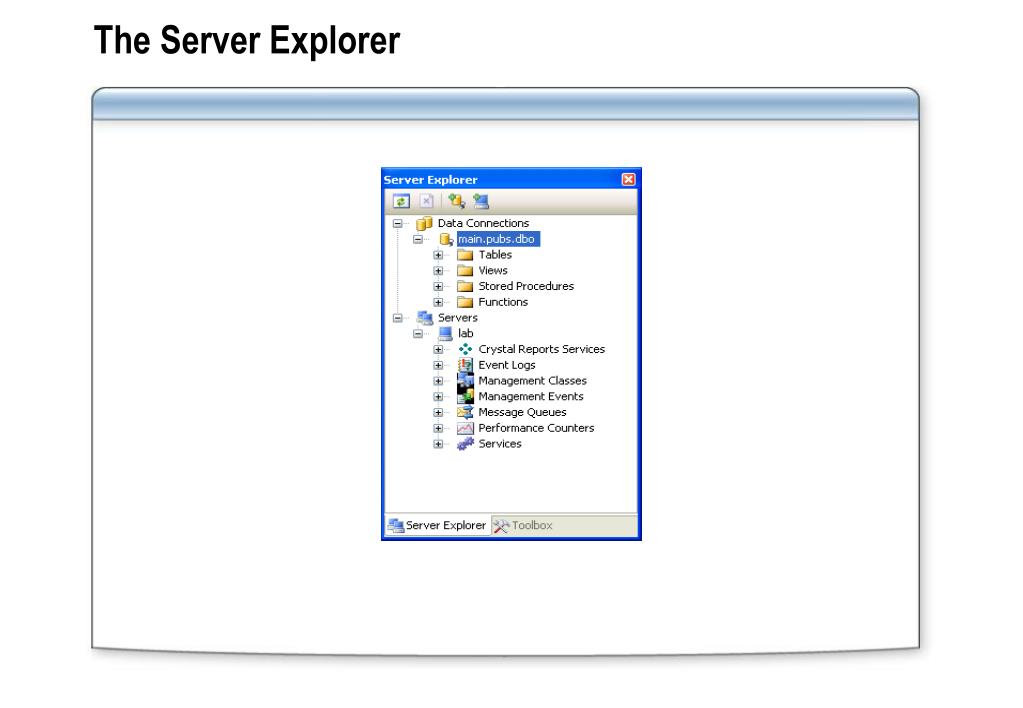Click the Message Queues icon
Viewport: 1023px width, 708px height.
click(x=465, y=412)
